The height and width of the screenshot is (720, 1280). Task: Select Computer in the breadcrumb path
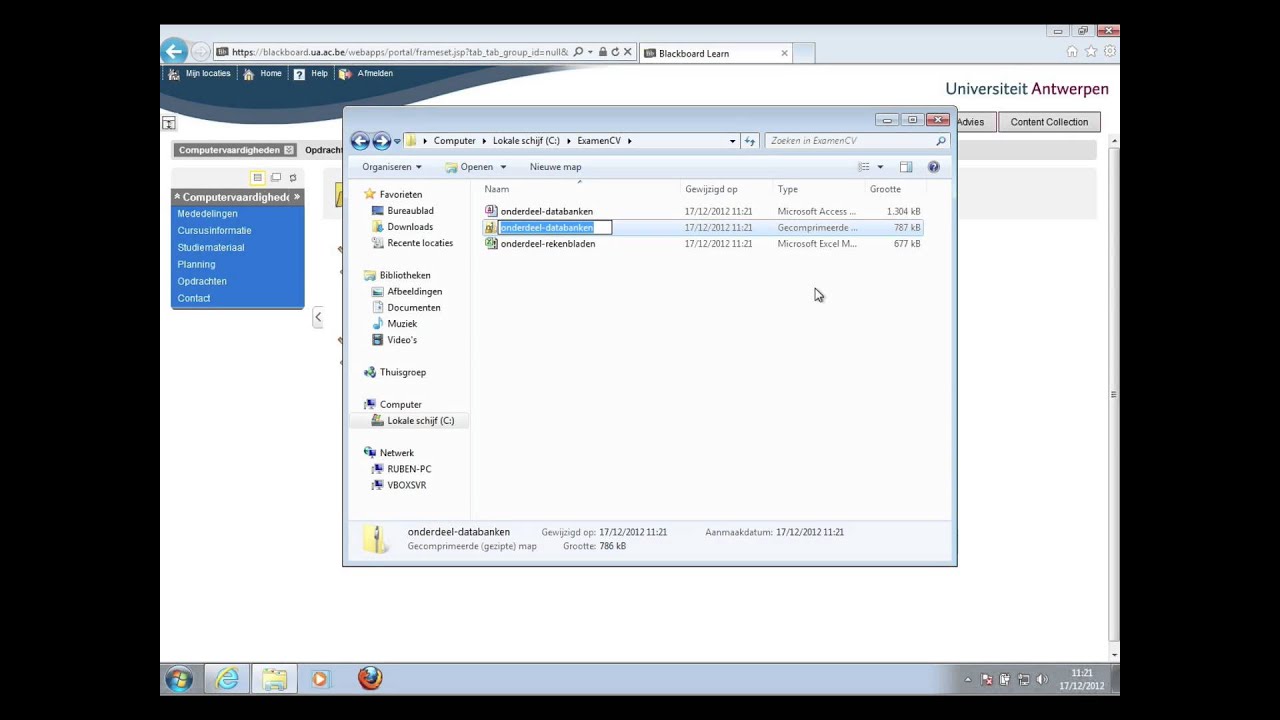pos(454,141)
